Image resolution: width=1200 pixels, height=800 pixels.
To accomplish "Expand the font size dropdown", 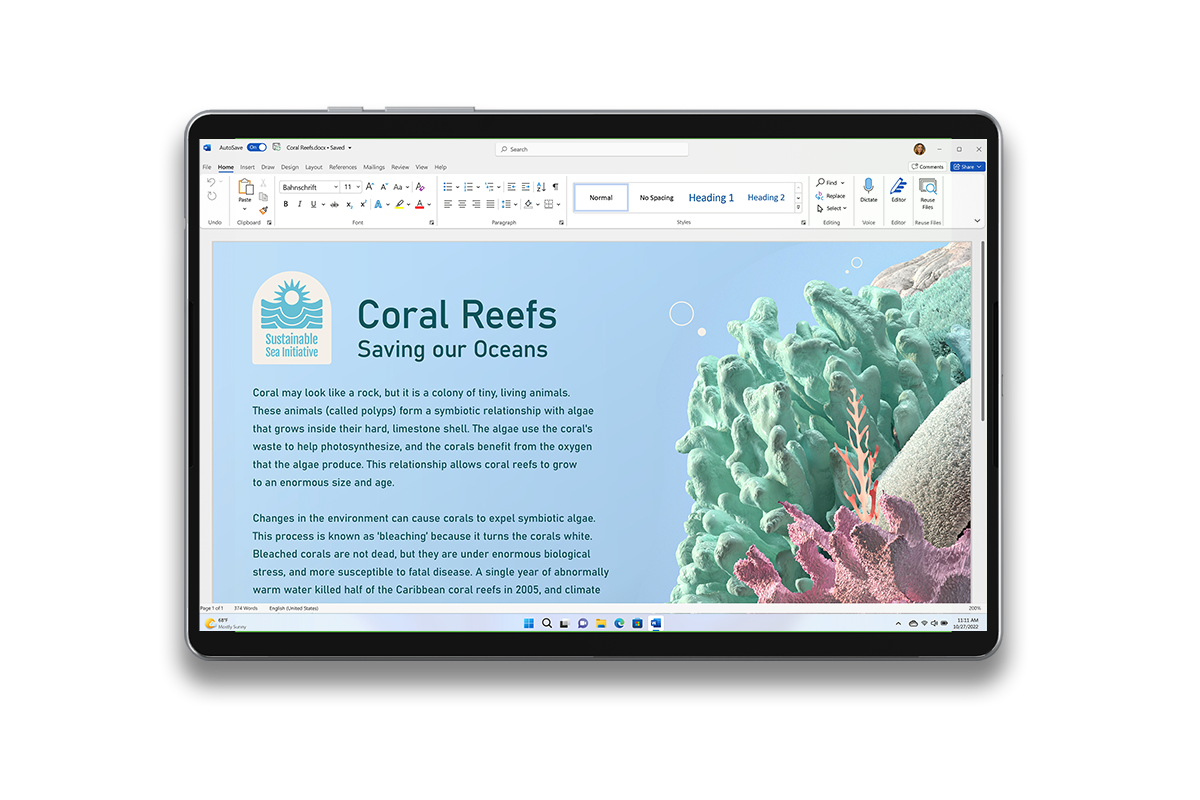I will [358, 187].
